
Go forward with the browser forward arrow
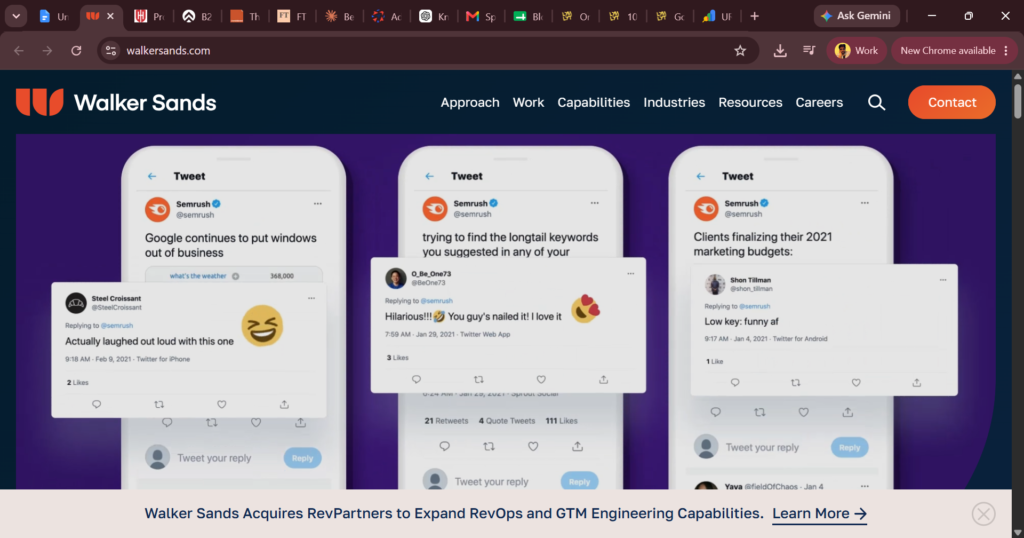click(x=47, y=50)
